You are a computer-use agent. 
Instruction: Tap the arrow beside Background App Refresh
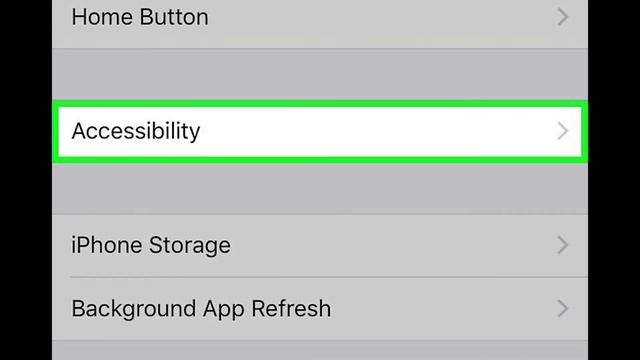pyautogui.click(x=563, y=309)
